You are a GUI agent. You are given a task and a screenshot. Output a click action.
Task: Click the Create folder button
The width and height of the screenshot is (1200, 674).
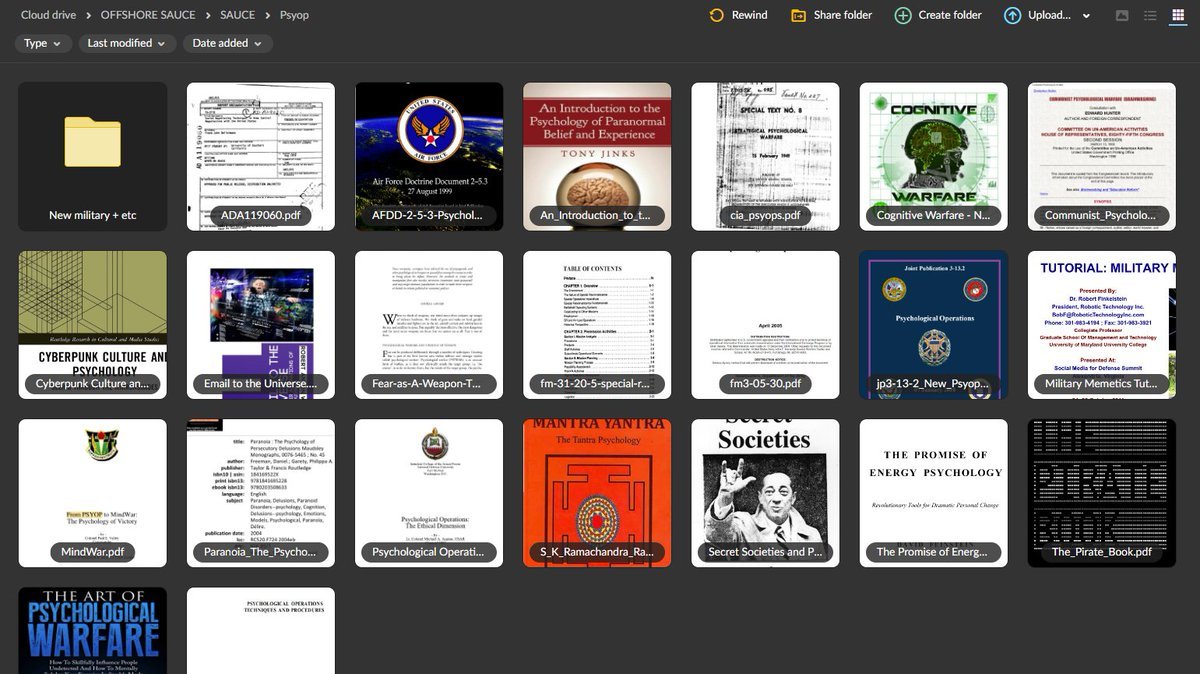pyautogui.click(x=938, y=15)
